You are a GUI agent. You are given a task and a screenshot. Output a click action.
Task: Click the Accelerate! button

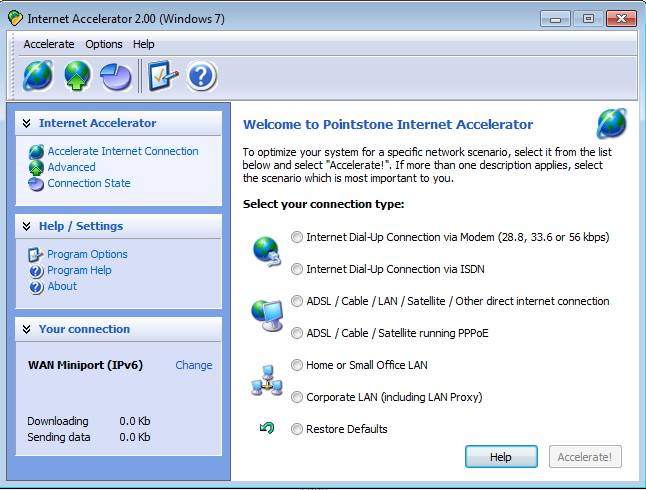tap(585, 457)
